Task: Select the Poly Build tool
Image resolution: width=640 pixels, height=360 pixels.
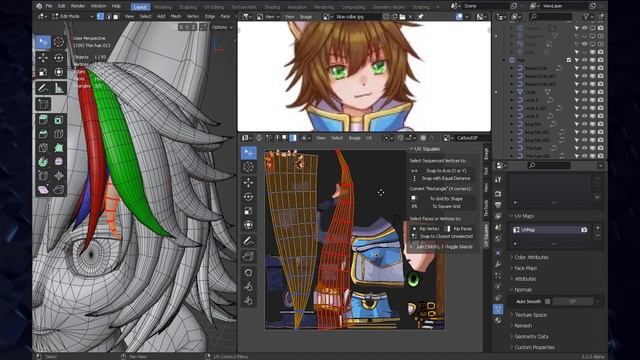Action: pyautogui.click(x=59, y=148)
